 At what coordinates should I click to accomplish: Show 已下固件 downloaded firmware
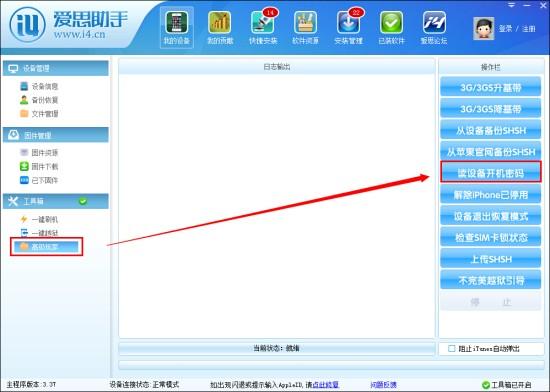[x=39, y=180]
